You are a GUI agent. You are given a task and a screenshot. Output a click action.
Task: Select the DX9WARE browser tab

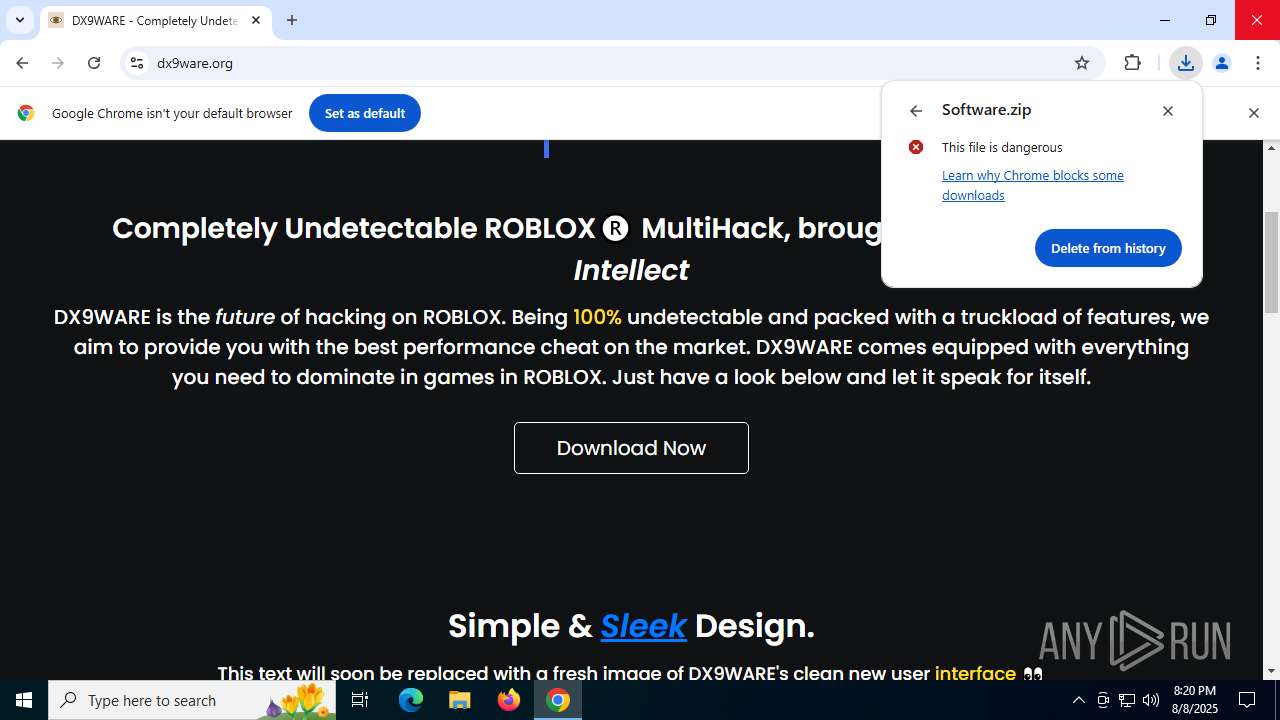point(155,20)
